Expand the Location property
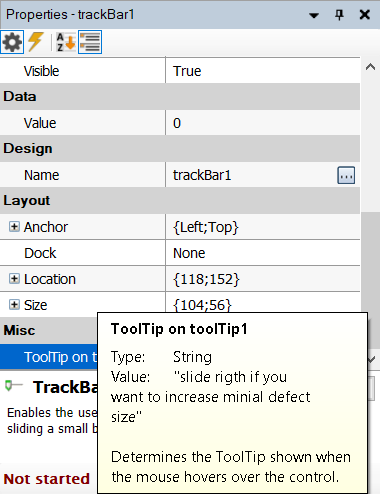380x494 pixels. tap(14, 279)
